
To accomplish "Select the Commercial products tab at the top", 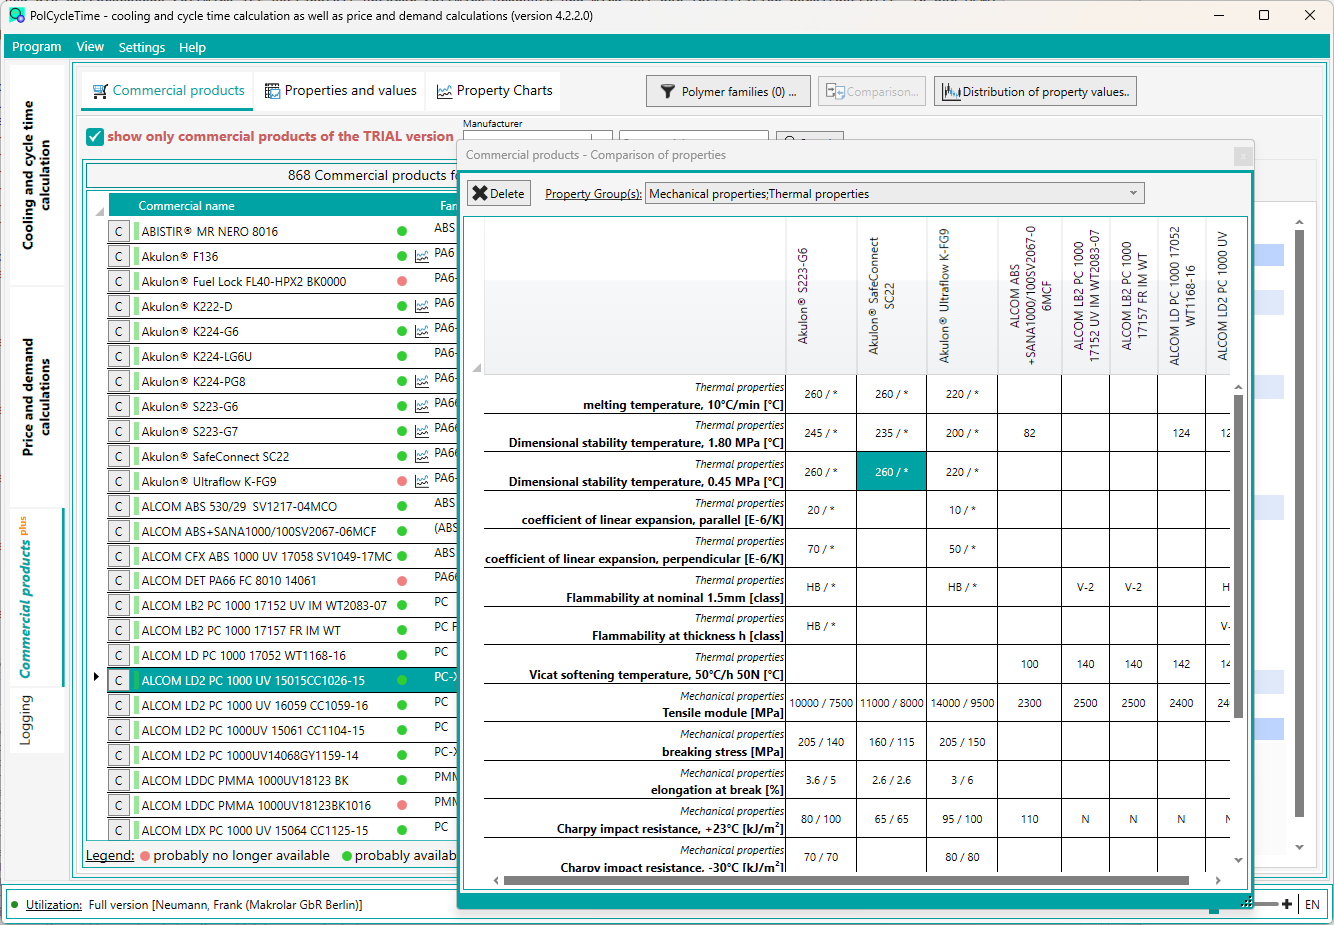I will (x=168, y=91).
